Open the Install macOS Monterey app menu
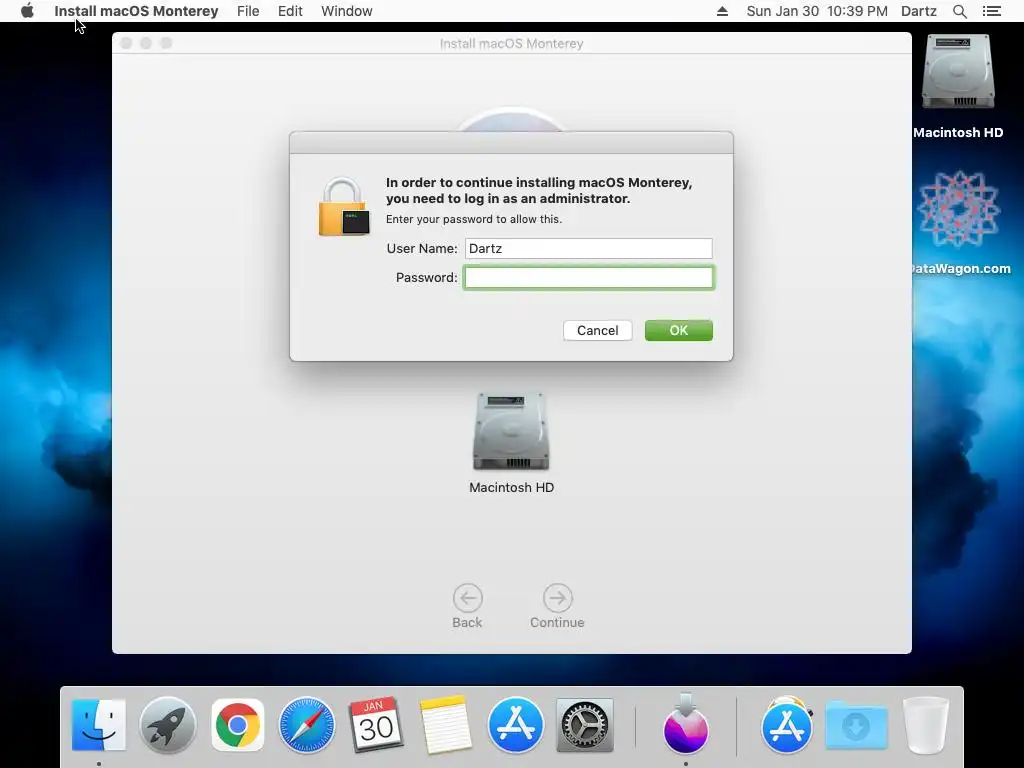Viewport: 1024px width, 768px height. click(136, 11)
